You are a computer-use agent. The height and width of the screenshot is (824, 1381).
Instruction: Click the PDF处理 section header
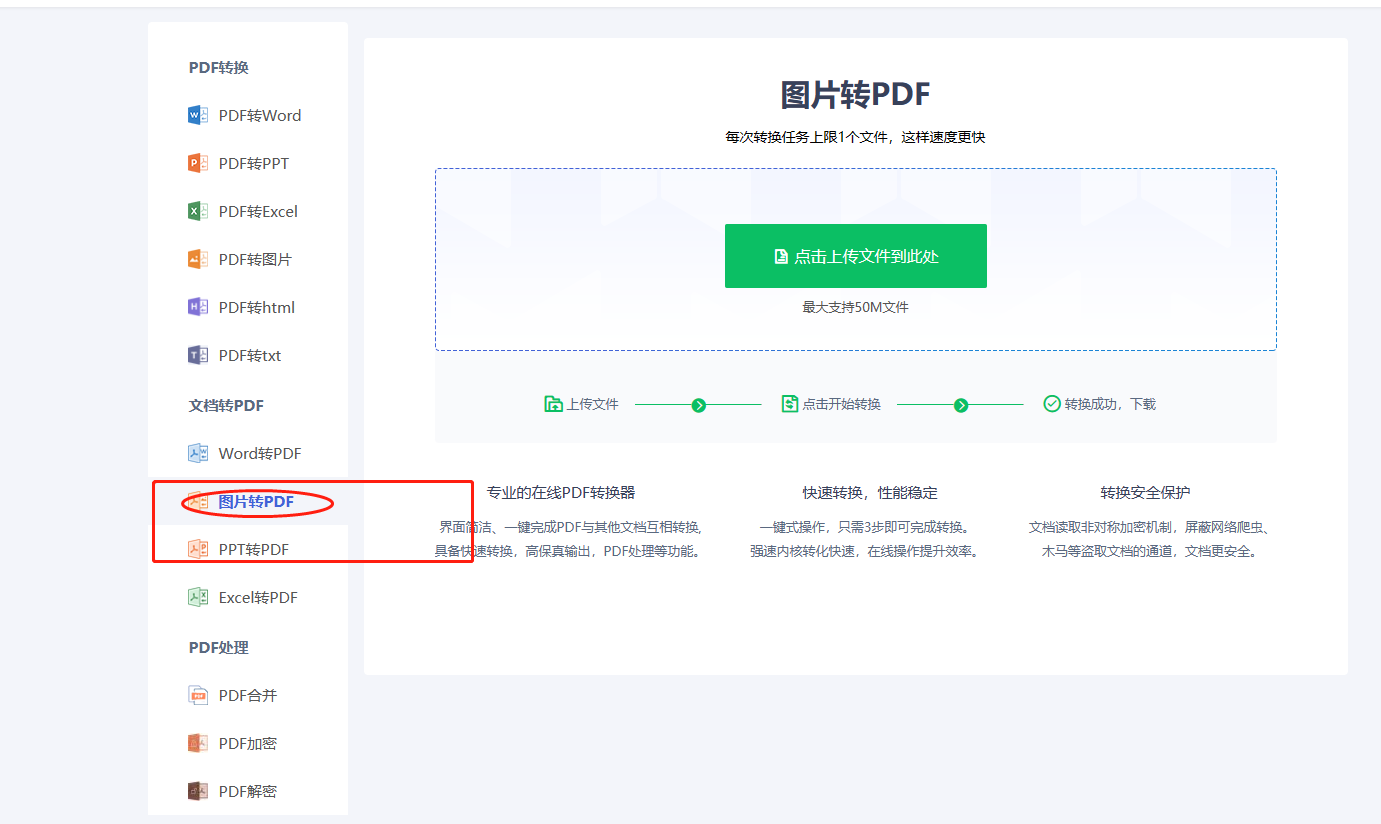(x=219, y=647)
